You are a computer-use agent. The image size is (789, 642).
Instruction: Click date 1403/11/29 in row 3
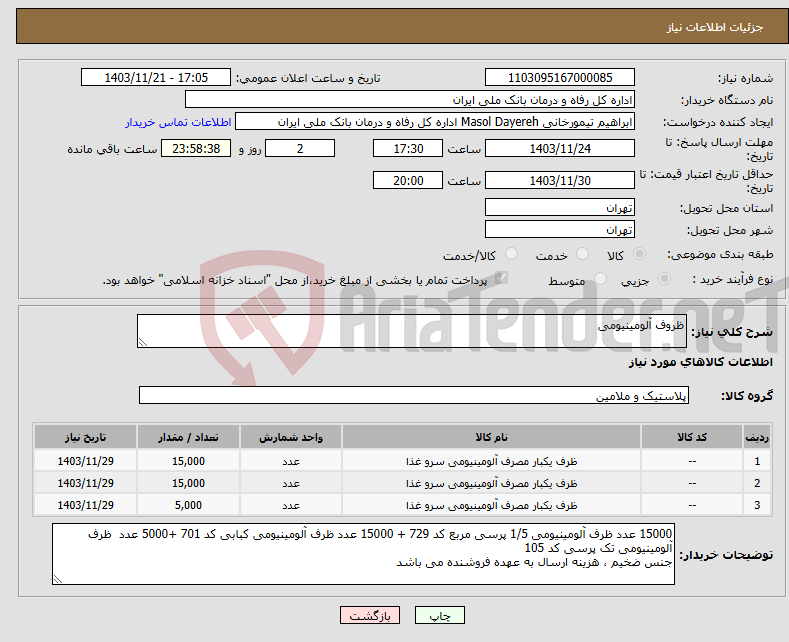pyautogui.click(x=86, y=505)
